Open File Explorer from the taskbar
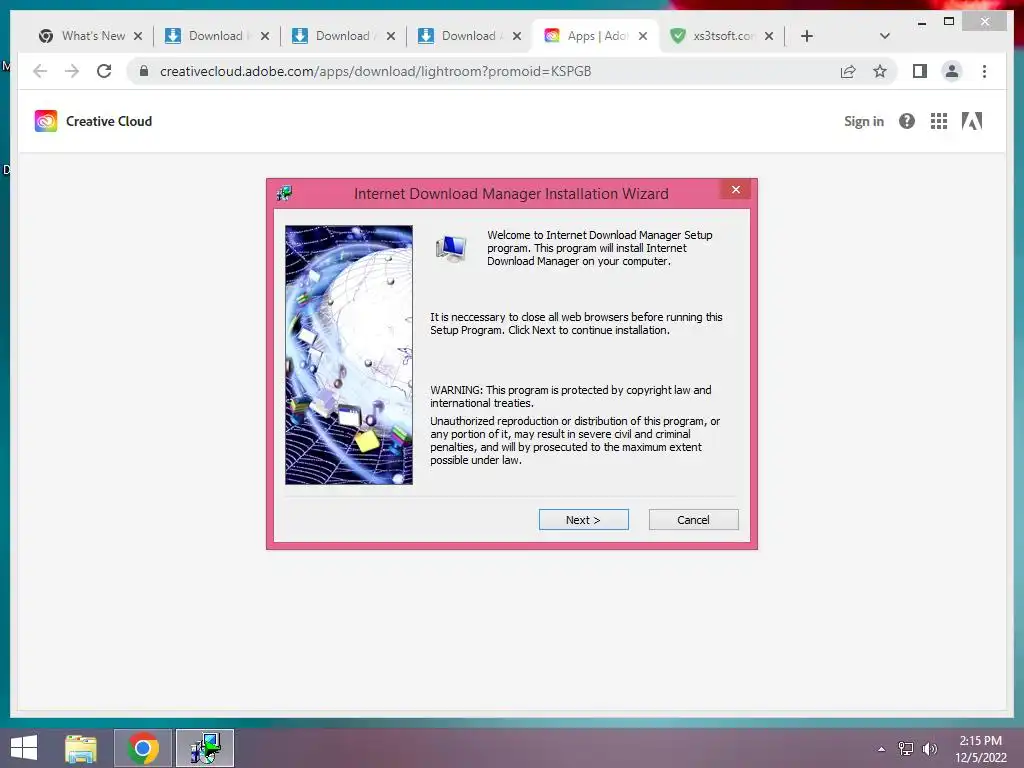This screenshot has height=768, width=1024. (81, 748)
